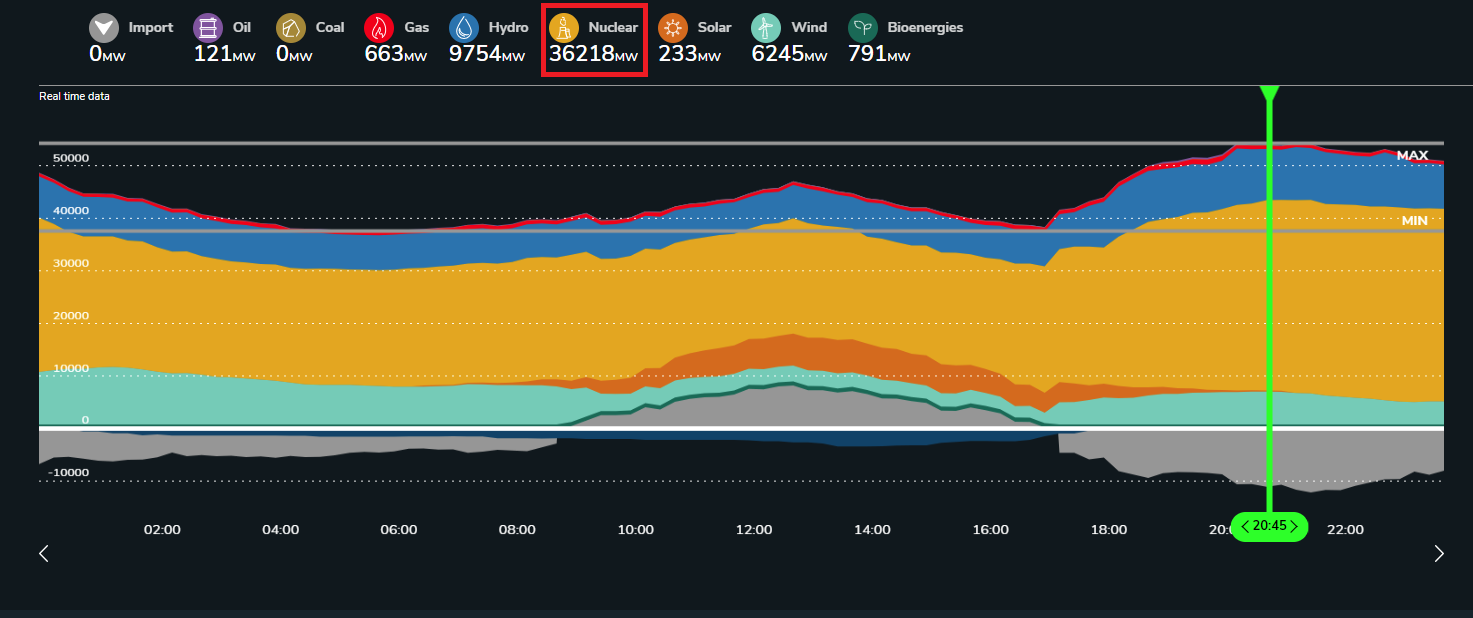Toggle the Wind 6245 MW legend entry

tap(790, 40)
